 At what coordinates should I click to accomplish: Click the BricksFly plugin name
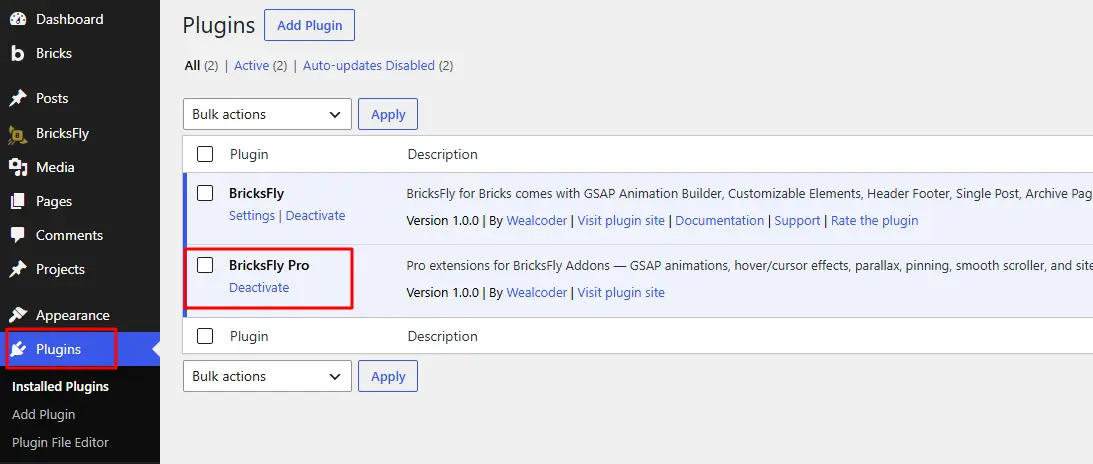coord(257,194)
